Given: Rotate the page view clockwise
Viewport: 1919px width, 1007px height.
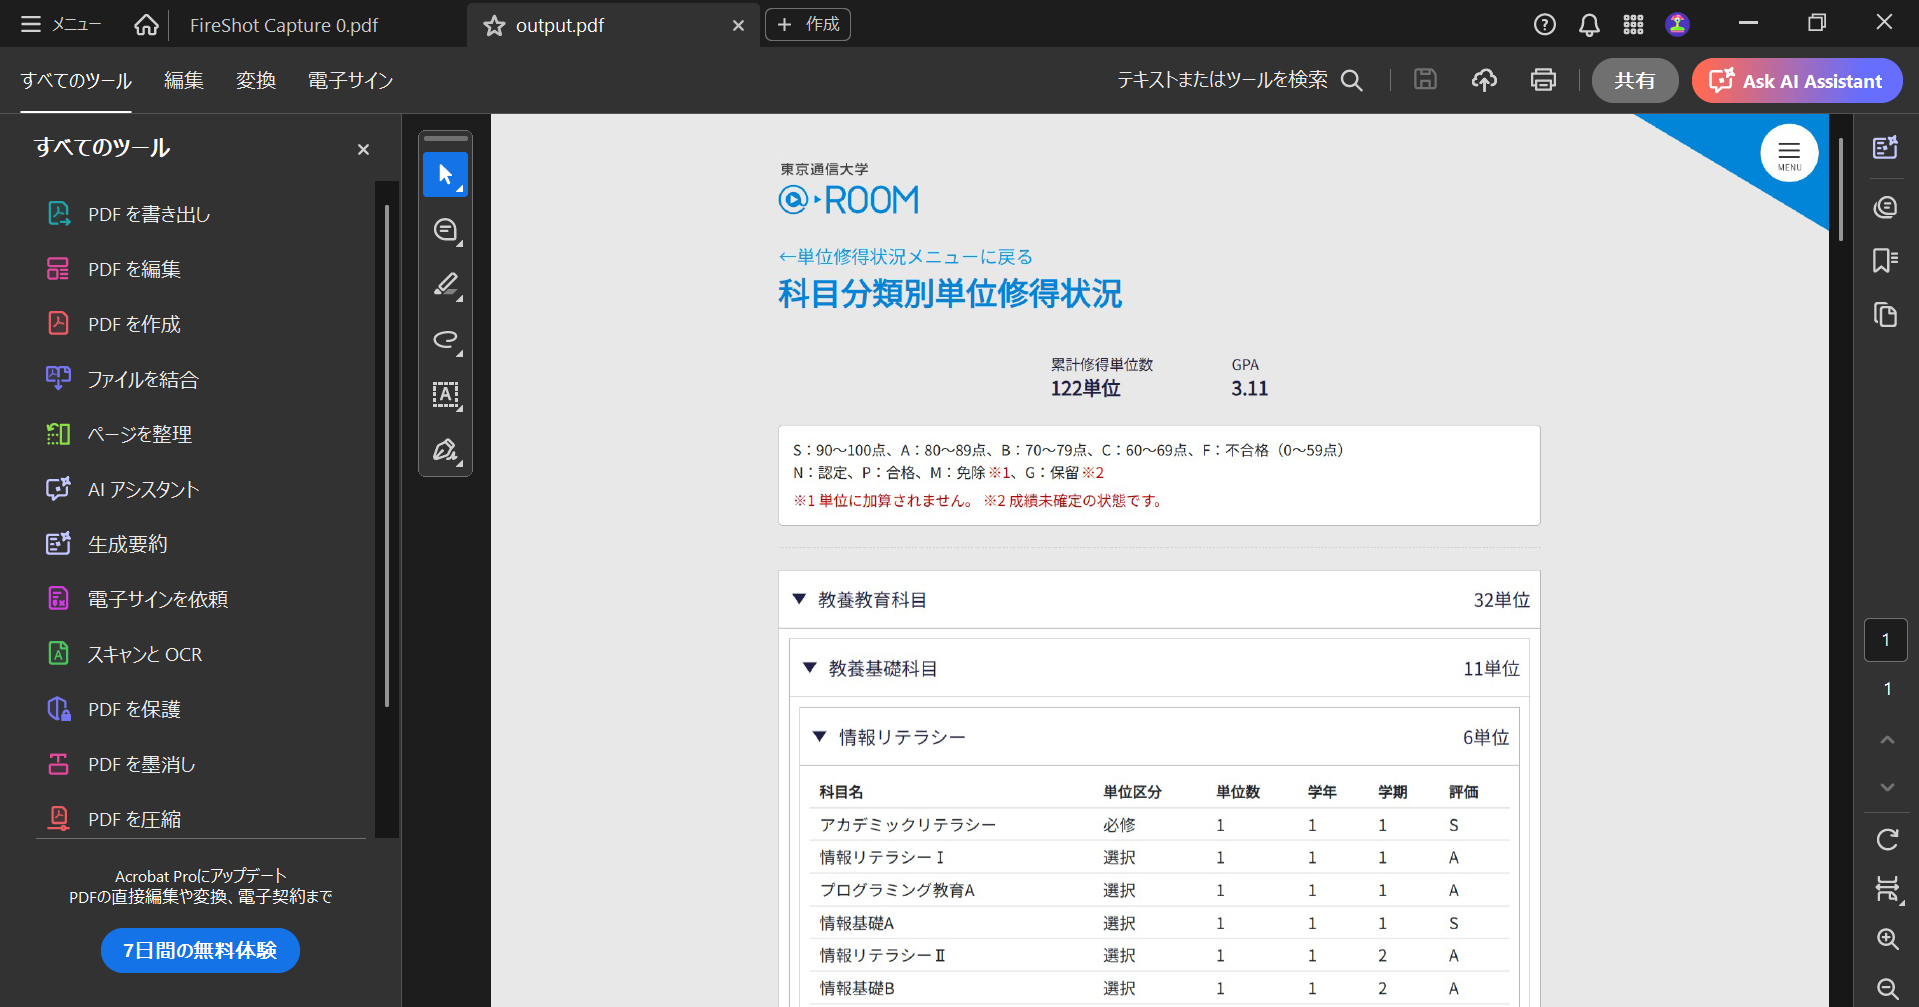Looking at the screenshot, I should [1887, 840].
